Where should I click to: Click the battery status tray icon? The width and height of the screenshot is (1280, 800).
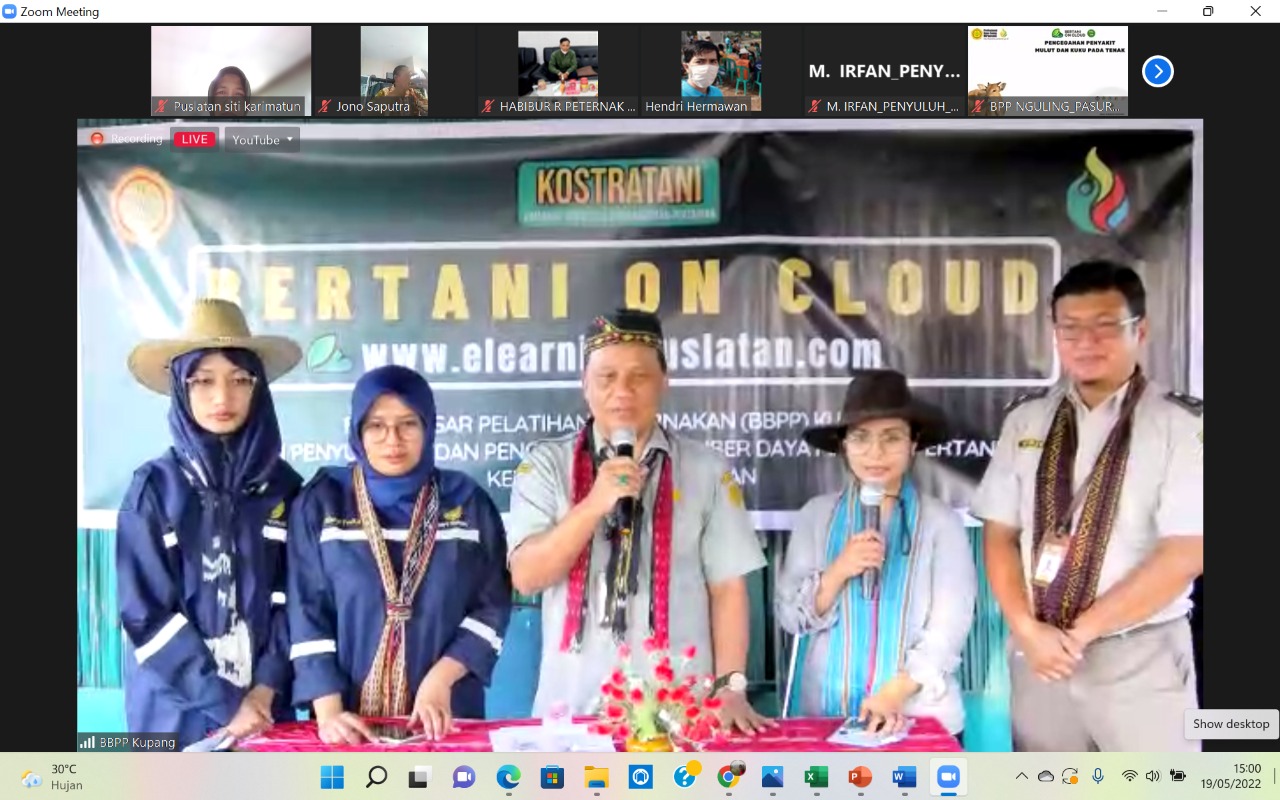pyautogui.click(x=1178, y=776)
